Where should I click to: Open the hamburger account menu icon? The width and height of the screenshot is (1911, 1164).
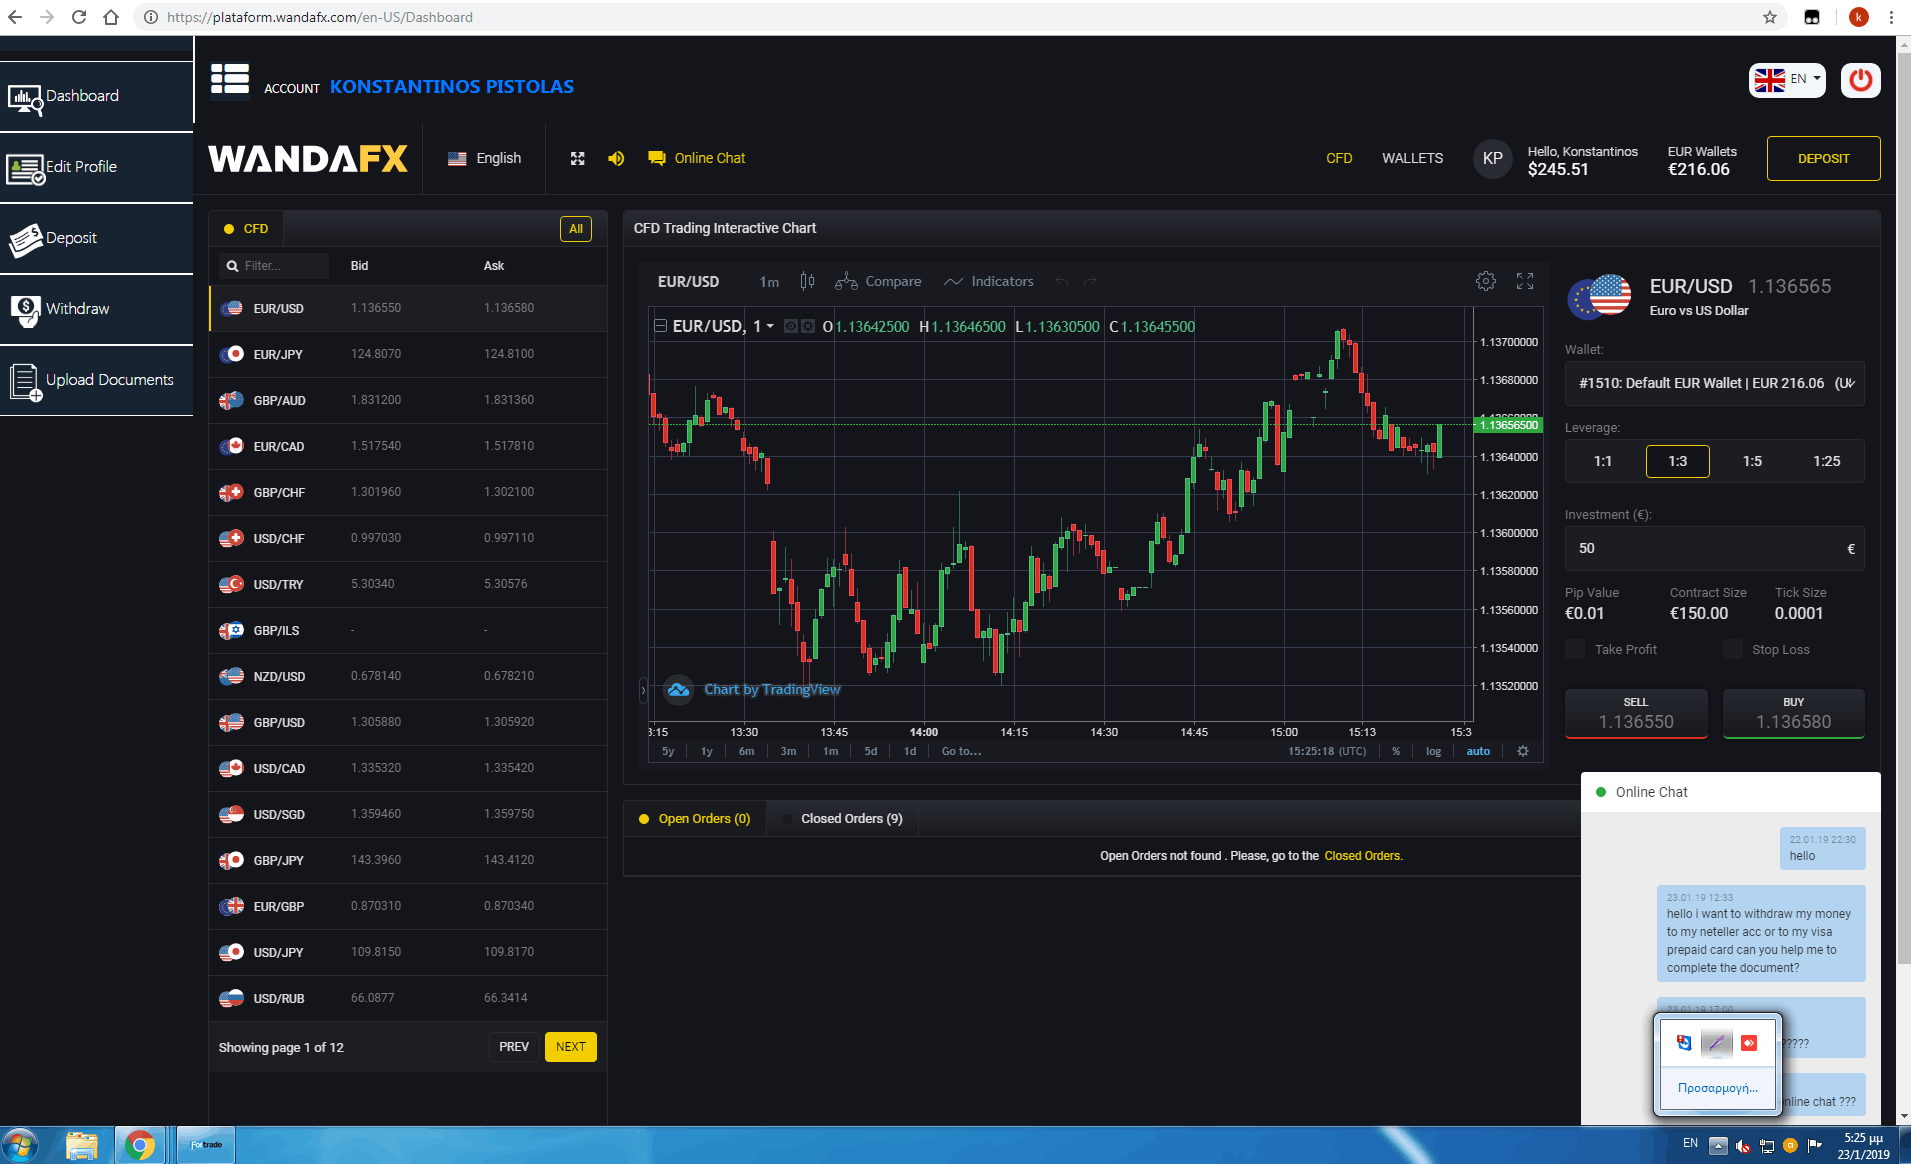230,80
